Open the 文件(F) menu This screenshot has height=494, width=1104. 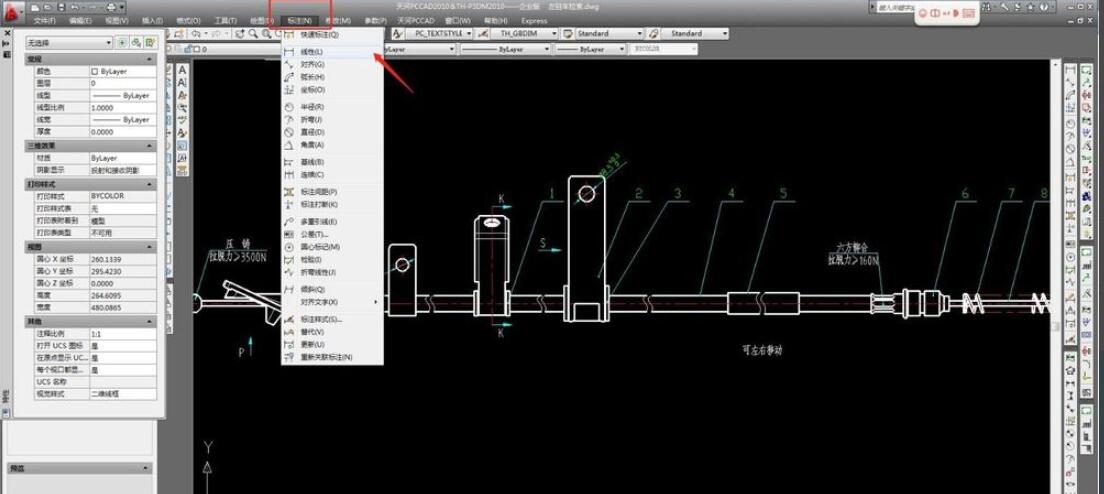(x=44, y=20)
